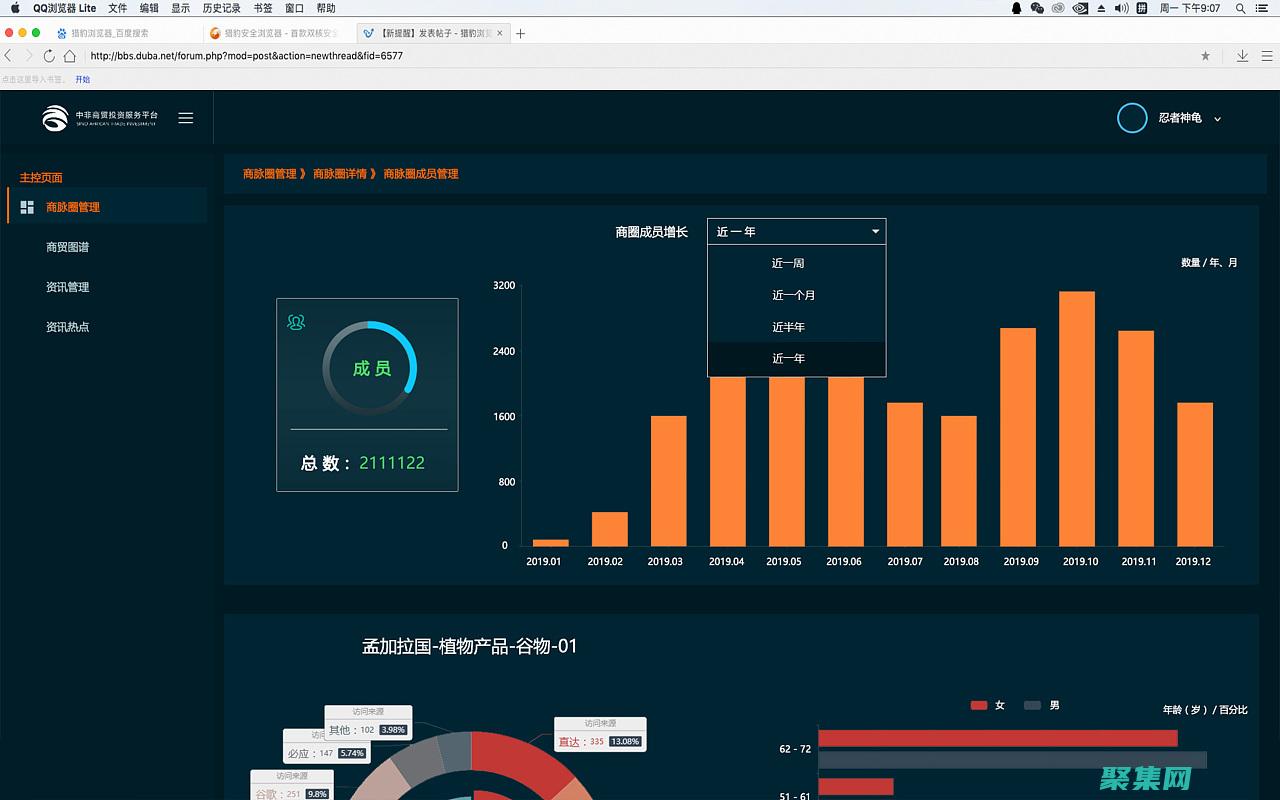Click the user avatar circle
The width and height of the screenshot is (1280, 800).
(1131, 118)
